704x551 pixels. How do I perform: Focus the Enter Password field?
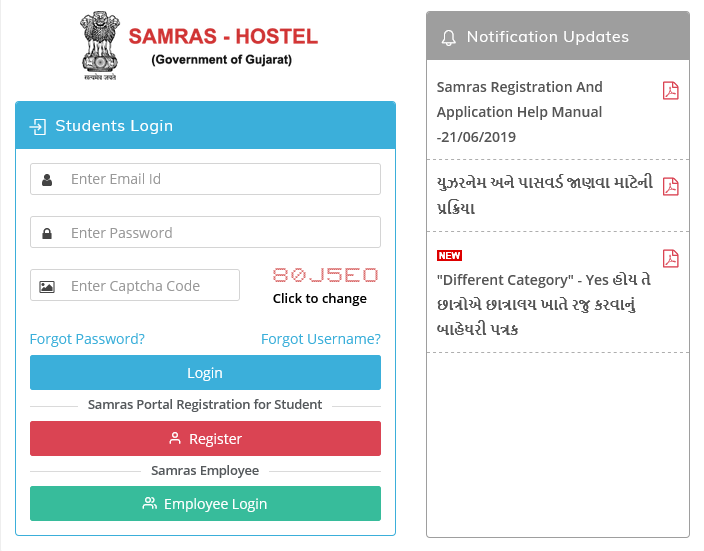point(205,232)
